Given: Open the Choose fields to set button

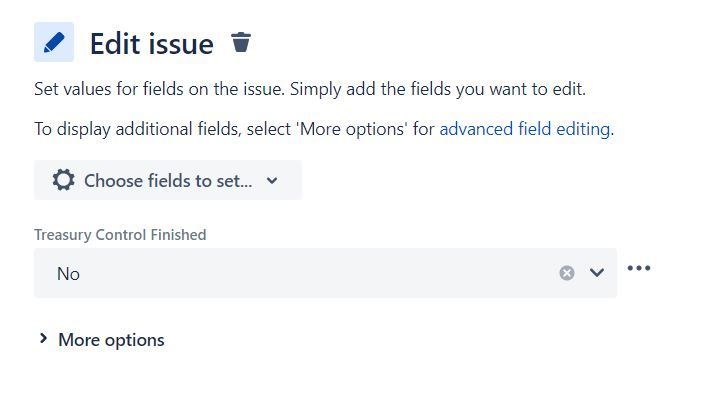Looking at the screenshot, I should (x=168, y=180).
